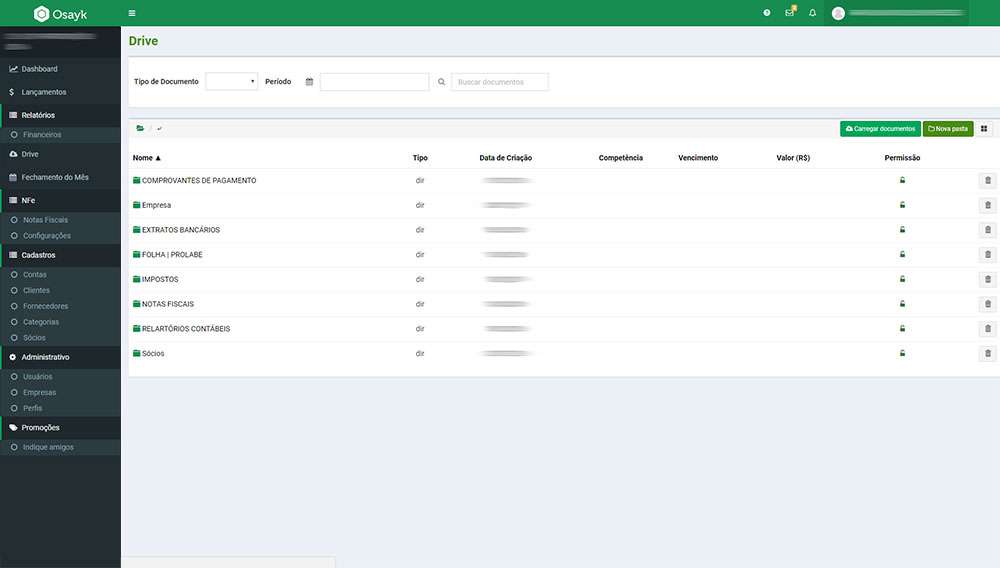Click the Osayk logo
1000x568 pixels.
(61, 13)
